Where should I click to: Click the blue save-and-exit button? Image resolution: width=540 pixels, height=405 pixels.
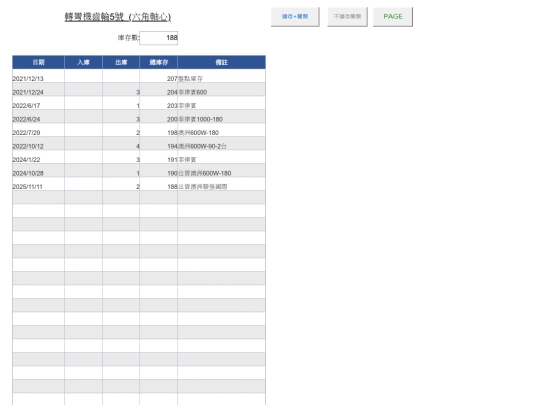click(x=295, y=17)
